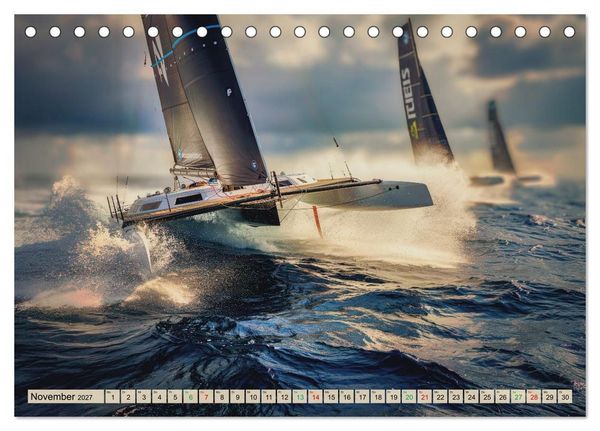Pick date cell 23

(x=456, y=397)
